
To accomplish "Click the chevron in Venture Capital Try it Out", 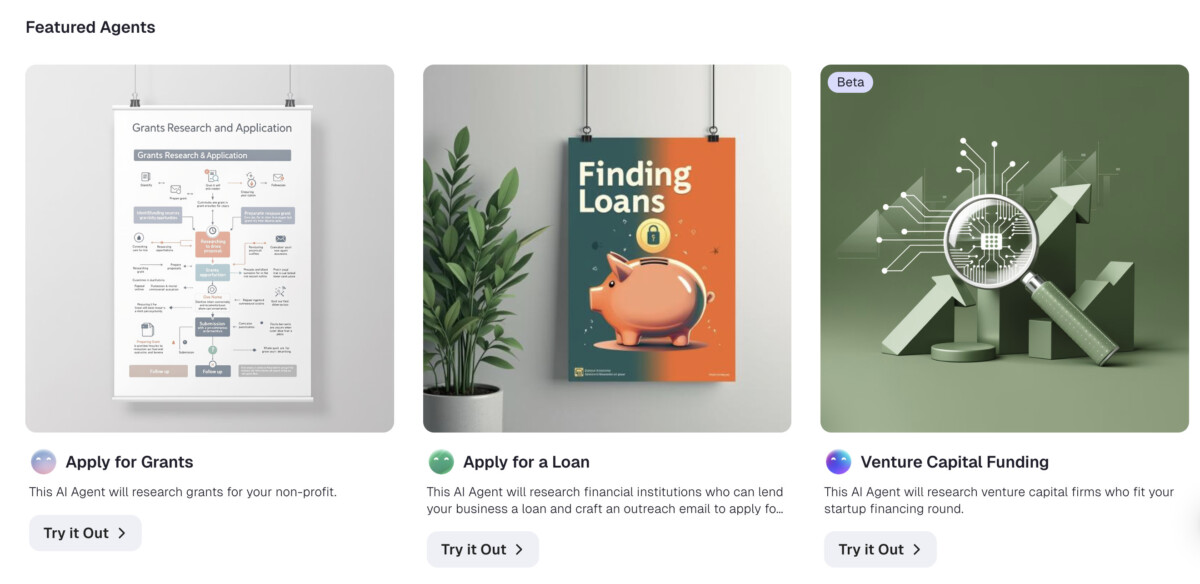I will pyautogui.click(x=917, y=549).
